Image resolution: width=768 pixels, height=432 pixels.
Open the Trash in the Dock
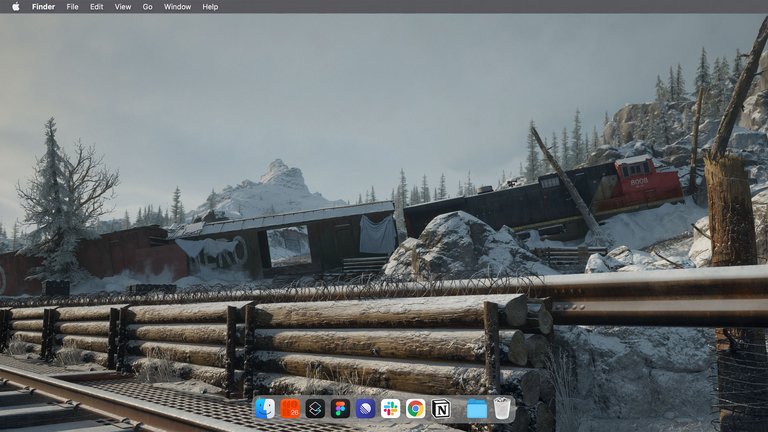502,408
